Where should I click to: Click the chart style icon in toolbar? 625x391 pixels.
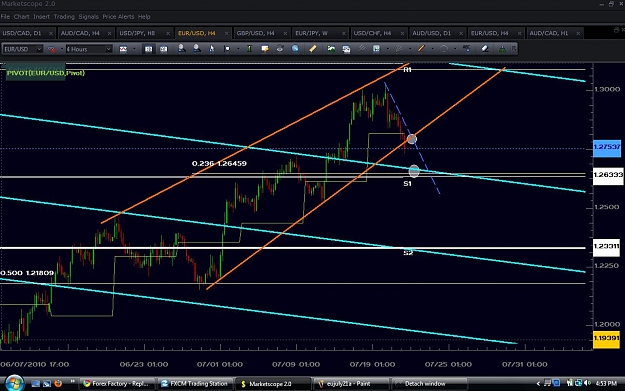[123, 49]
